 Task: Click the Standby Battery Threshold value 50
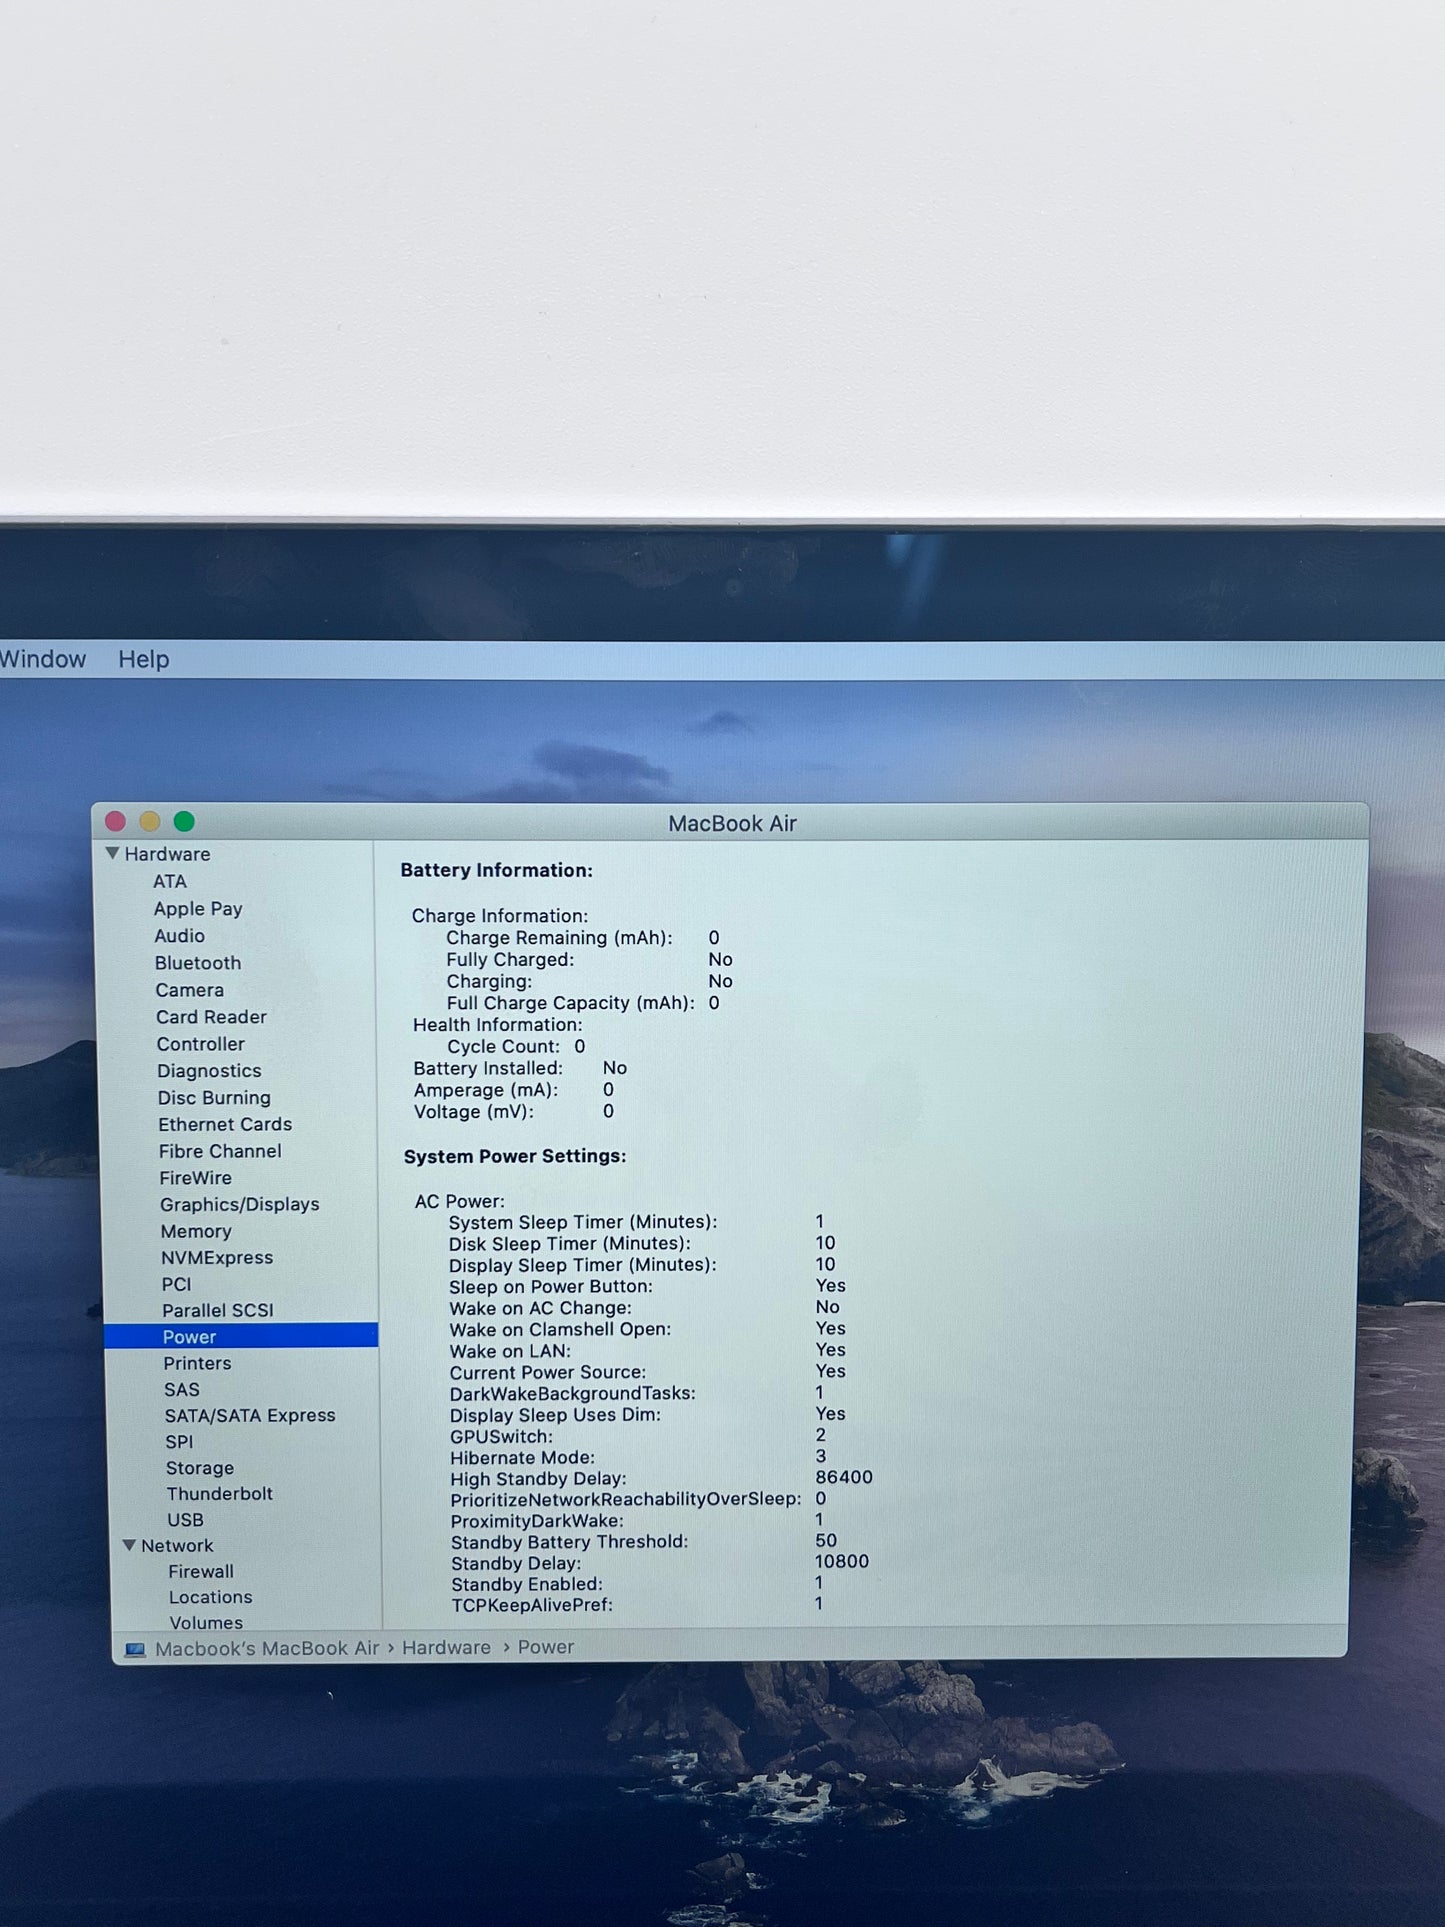click(826, 1540)
